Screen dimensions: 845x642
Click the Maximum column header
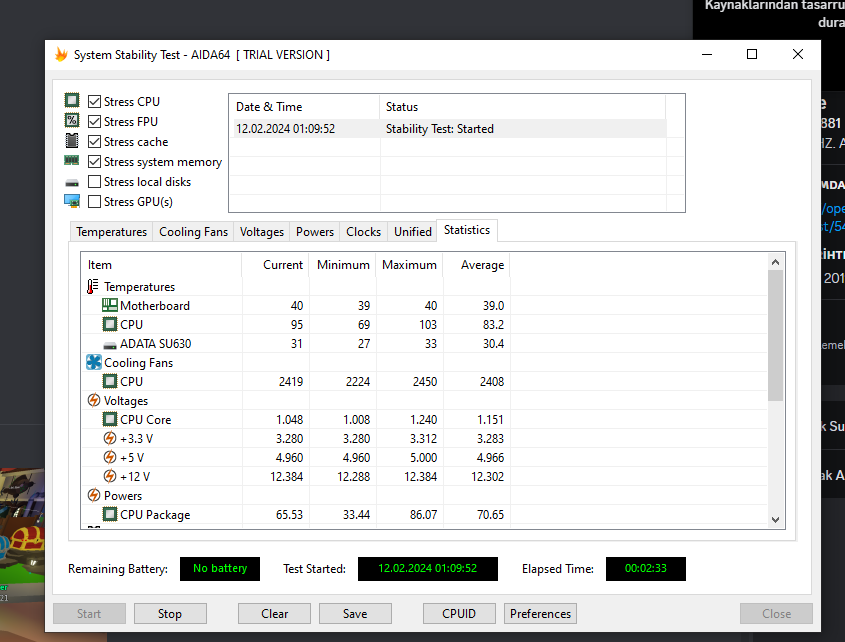click(409, 265)
